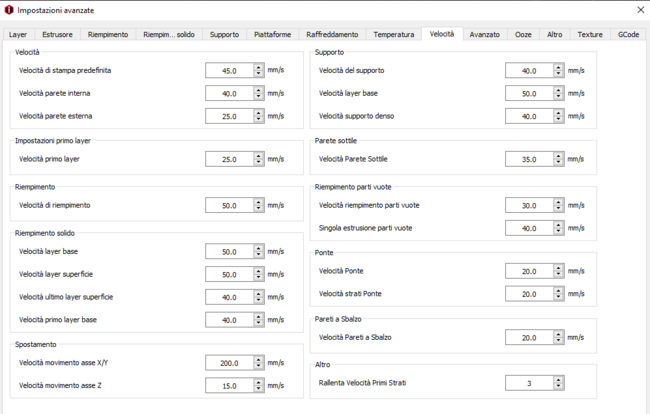Open the Estrusore tab
The height and width of the screenshot is (414, 650).
click(x=57, y=34)
